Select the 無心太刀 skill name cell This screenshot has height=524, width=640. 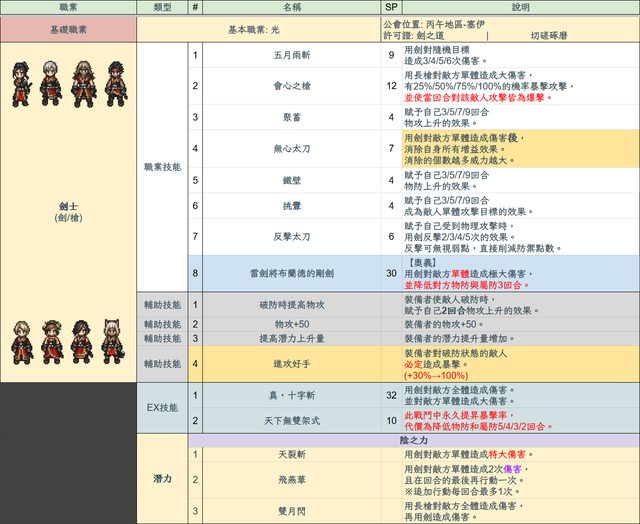[291, 148]
